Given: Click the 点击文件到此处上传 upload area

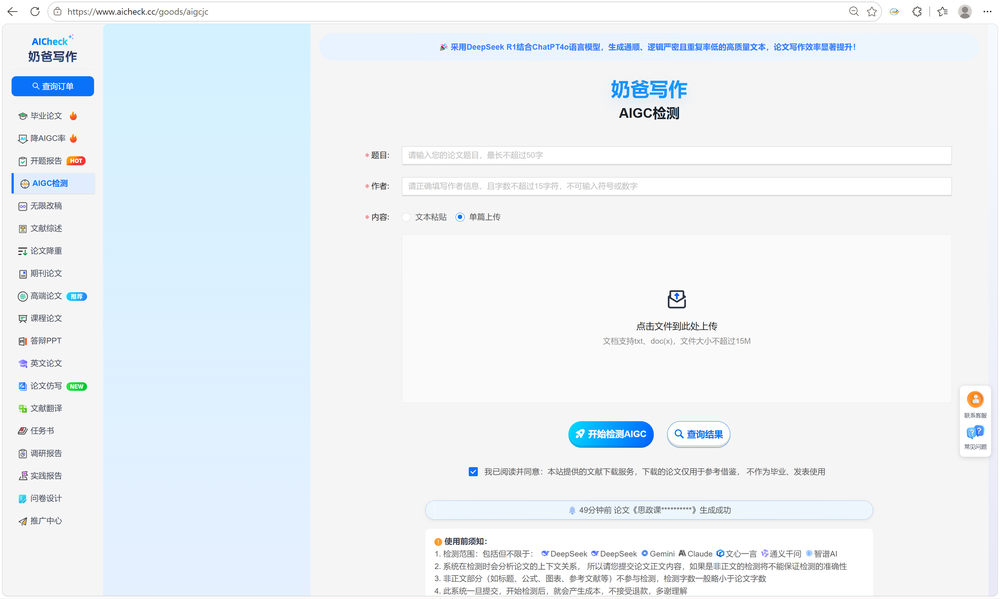Looking at the screenshot, I should tap(677, 319).
